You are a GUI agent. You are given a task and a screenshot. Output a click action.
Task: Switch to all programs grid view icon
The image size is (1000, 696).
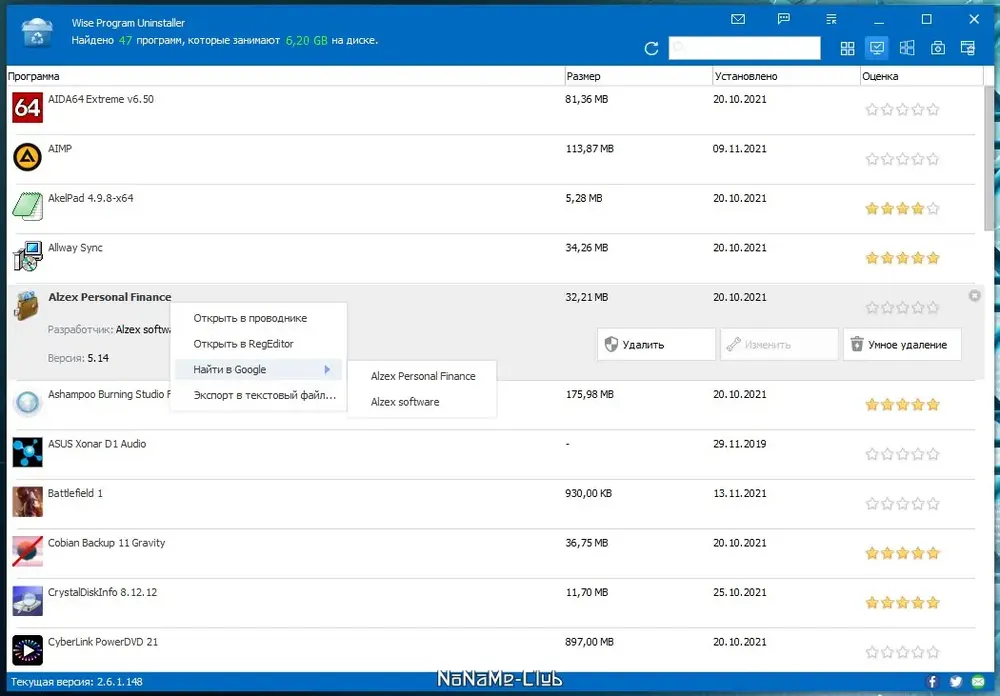(x=848, y=48)
